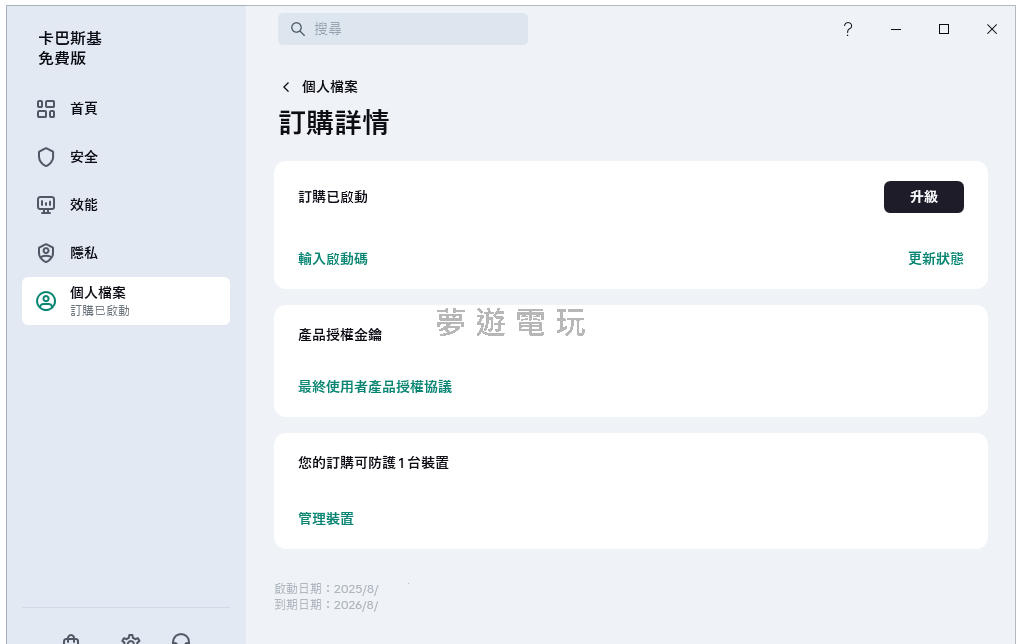Open help via the question mark icon
Viewport: 1022px width, 644px height.
pyautogui.click(x=847, y=29)
